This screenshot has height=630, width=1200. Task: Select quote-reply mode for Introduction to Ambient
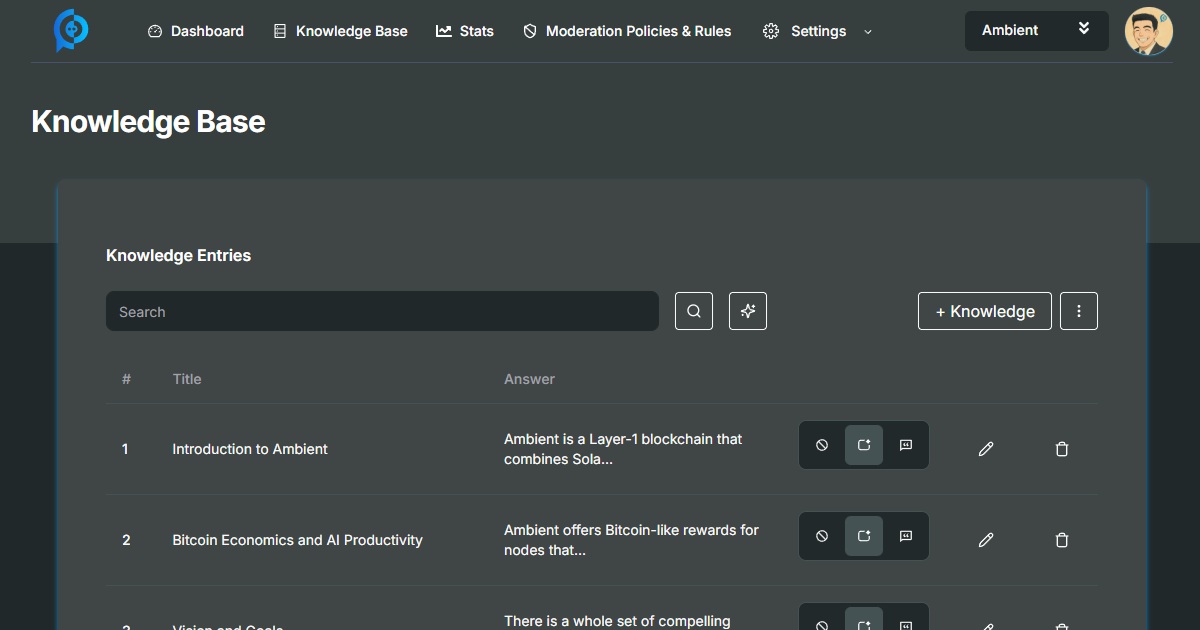tap(906, 445)
